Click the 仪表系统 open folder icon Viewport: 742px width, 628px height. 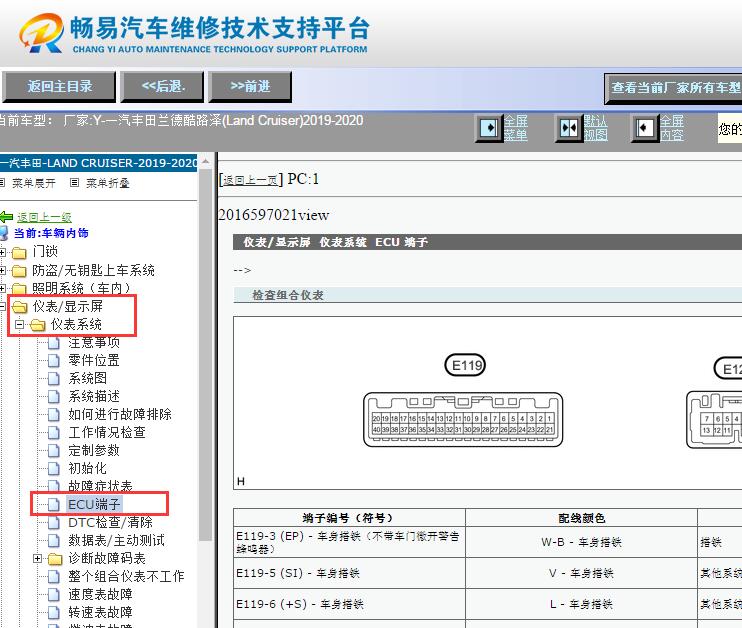[38, 325]
